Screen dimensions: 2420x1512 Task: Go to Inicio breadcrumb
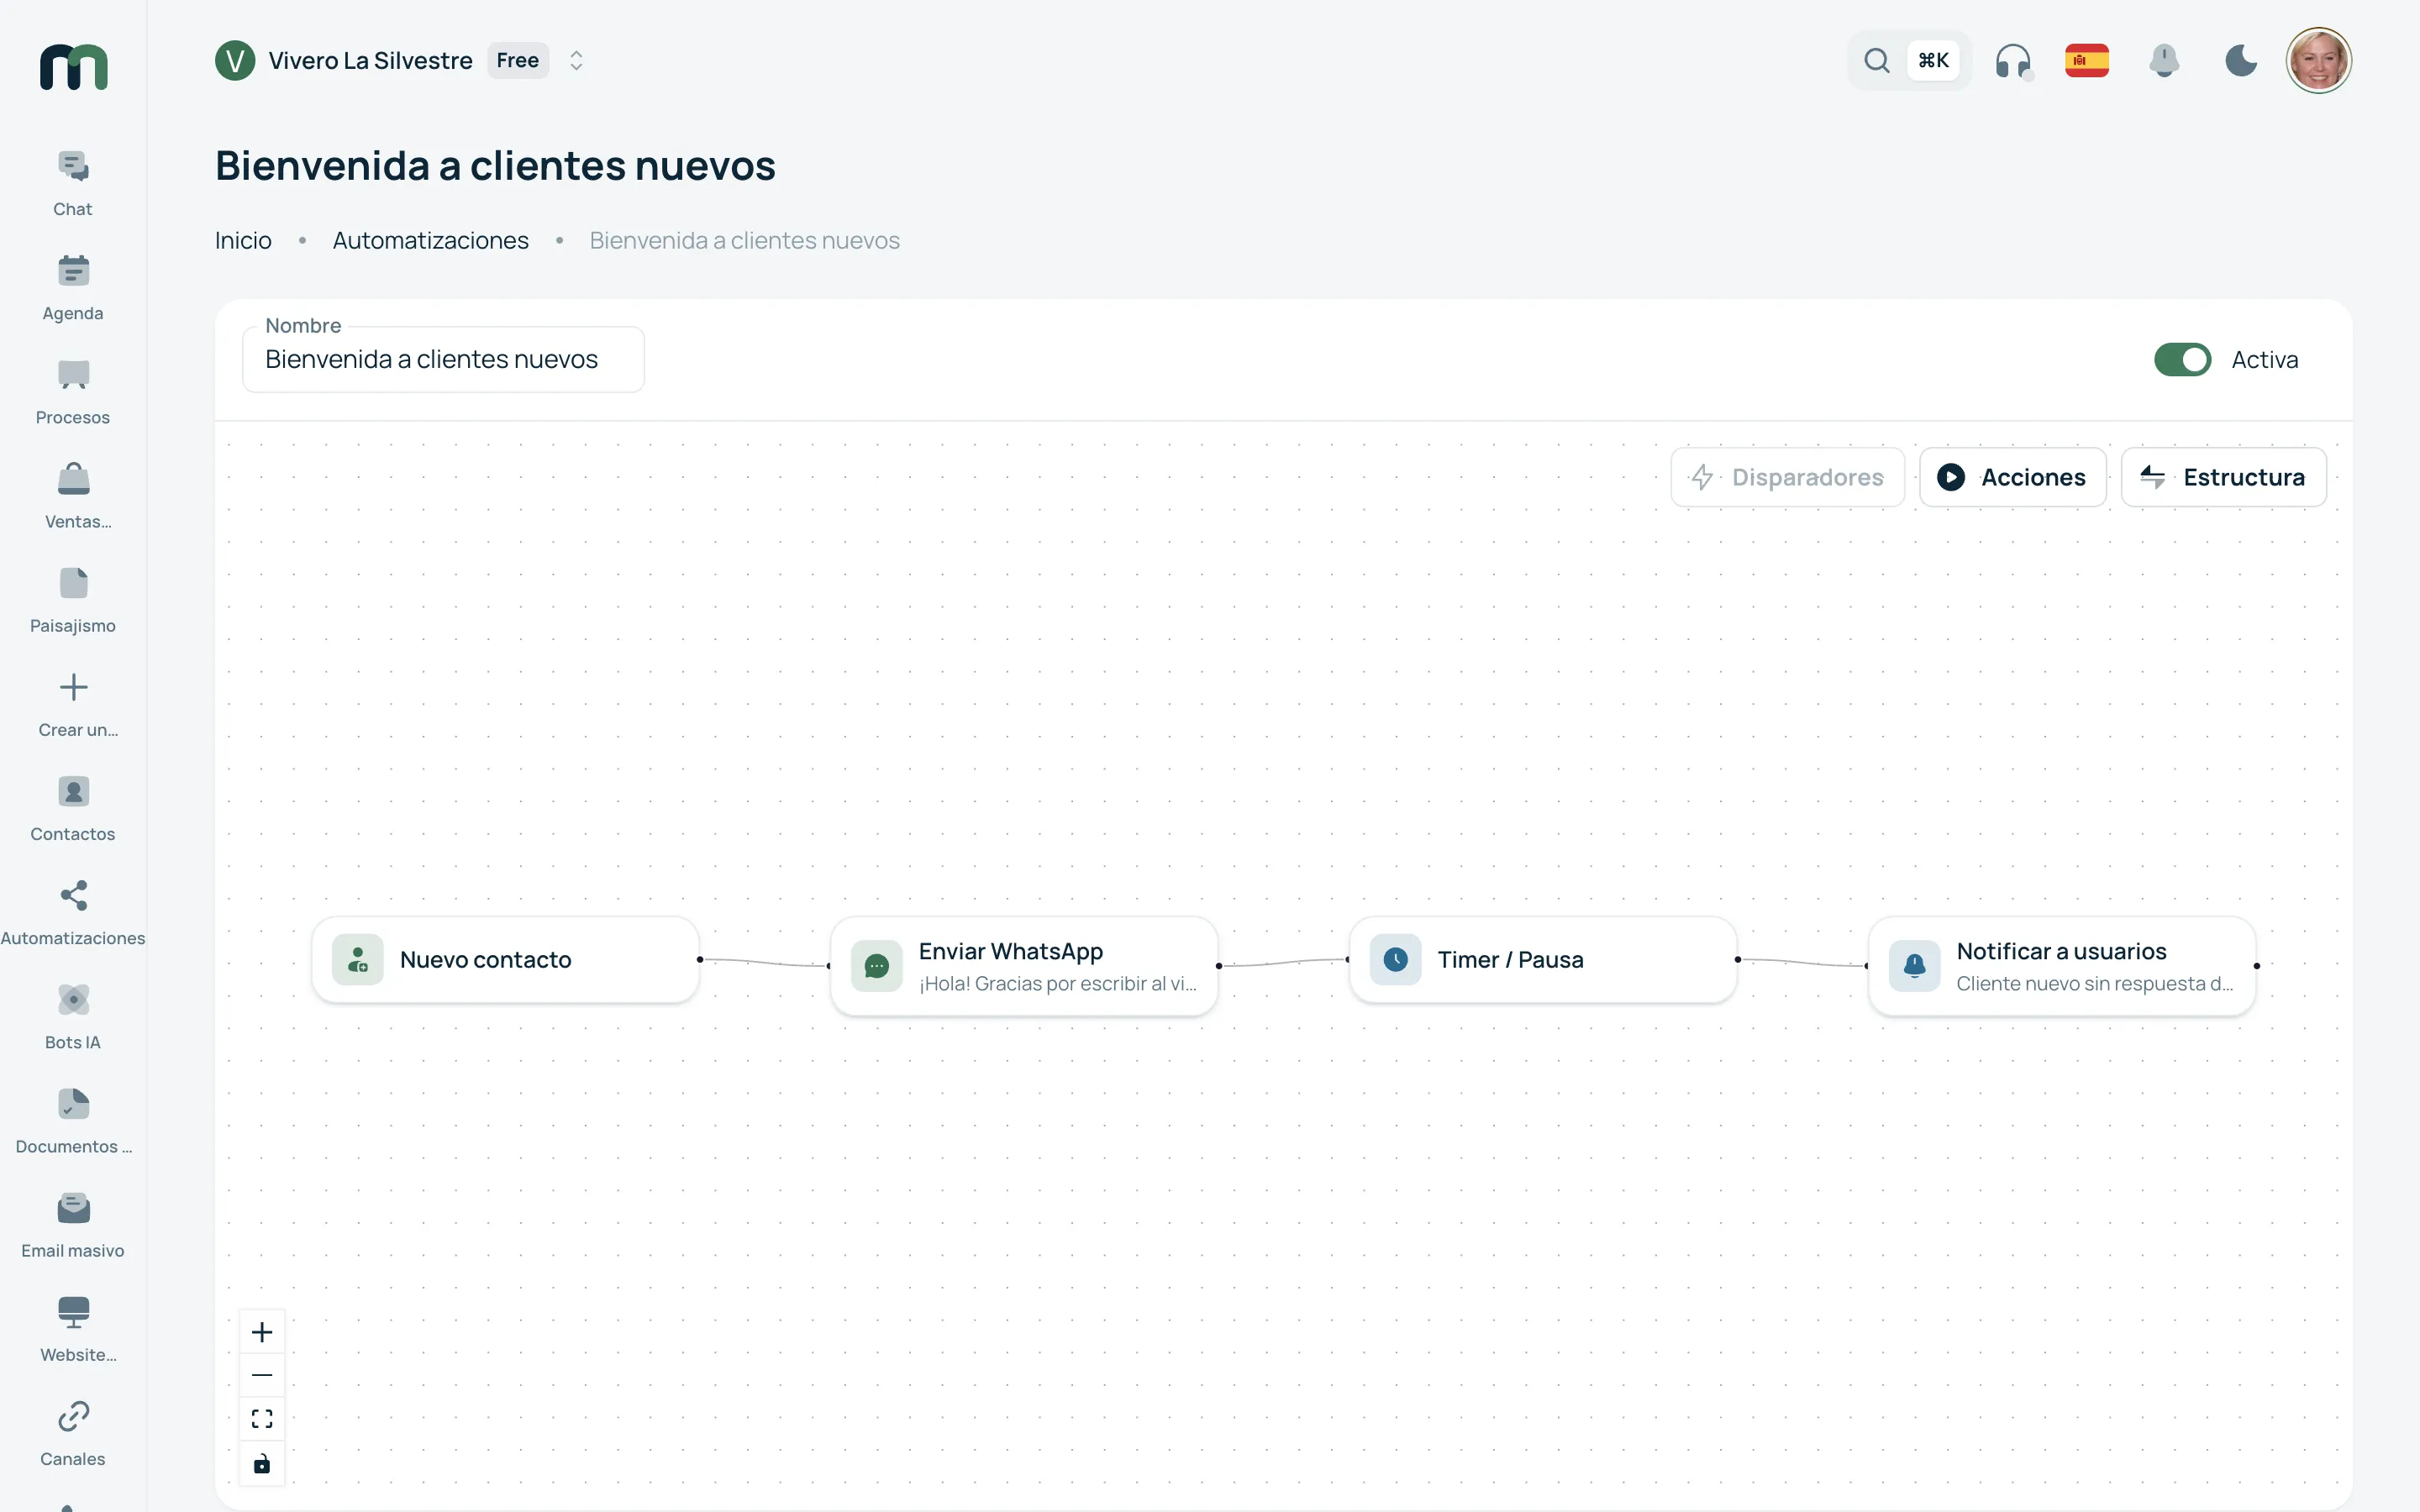pos(243,241)
